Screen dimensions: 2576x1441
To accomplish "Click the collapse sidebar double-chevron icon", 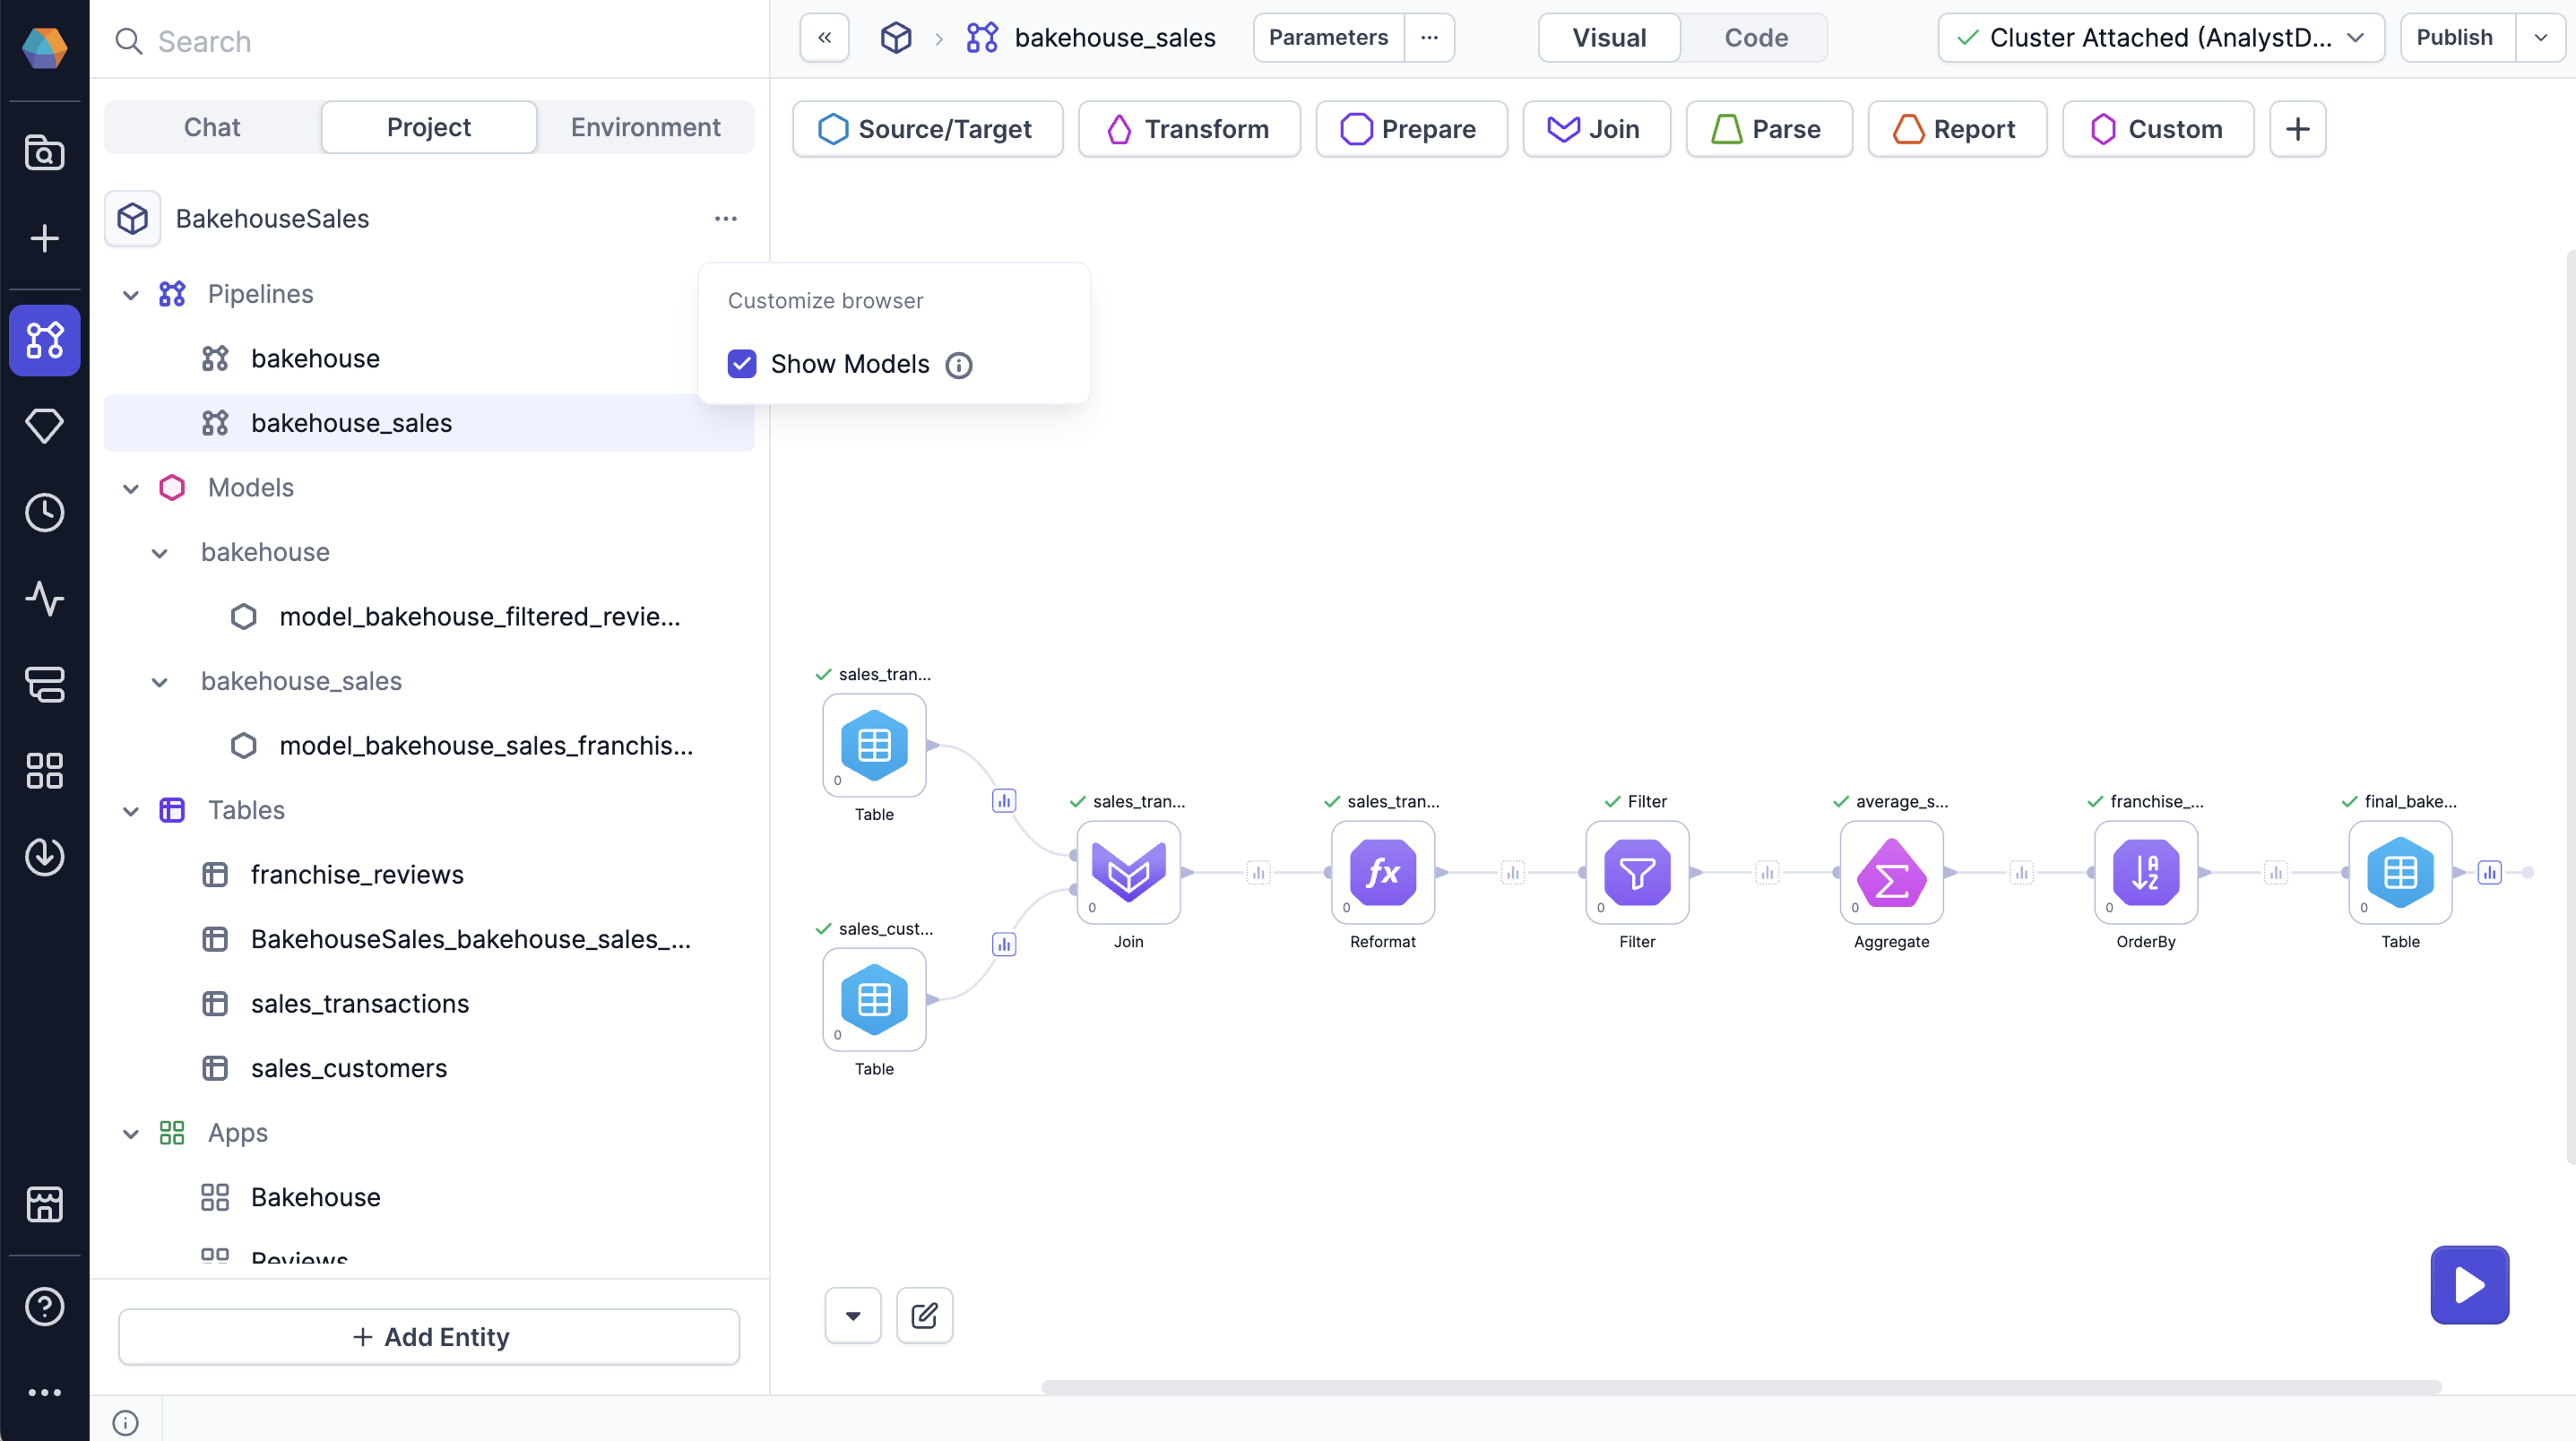I will (824, 38).
